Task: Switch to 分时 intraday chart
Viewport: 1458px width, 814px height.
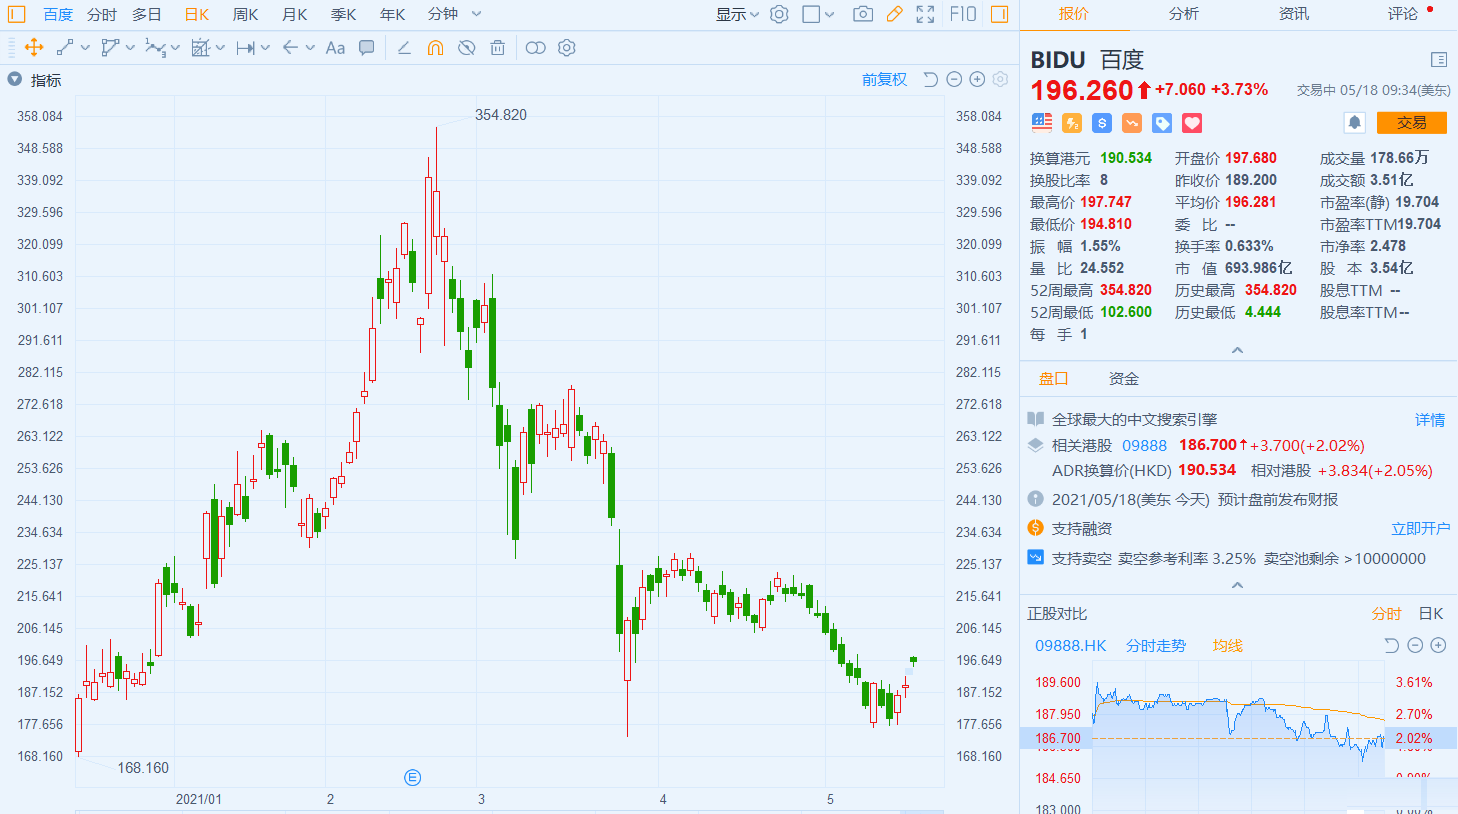Action: coord(101,14)
